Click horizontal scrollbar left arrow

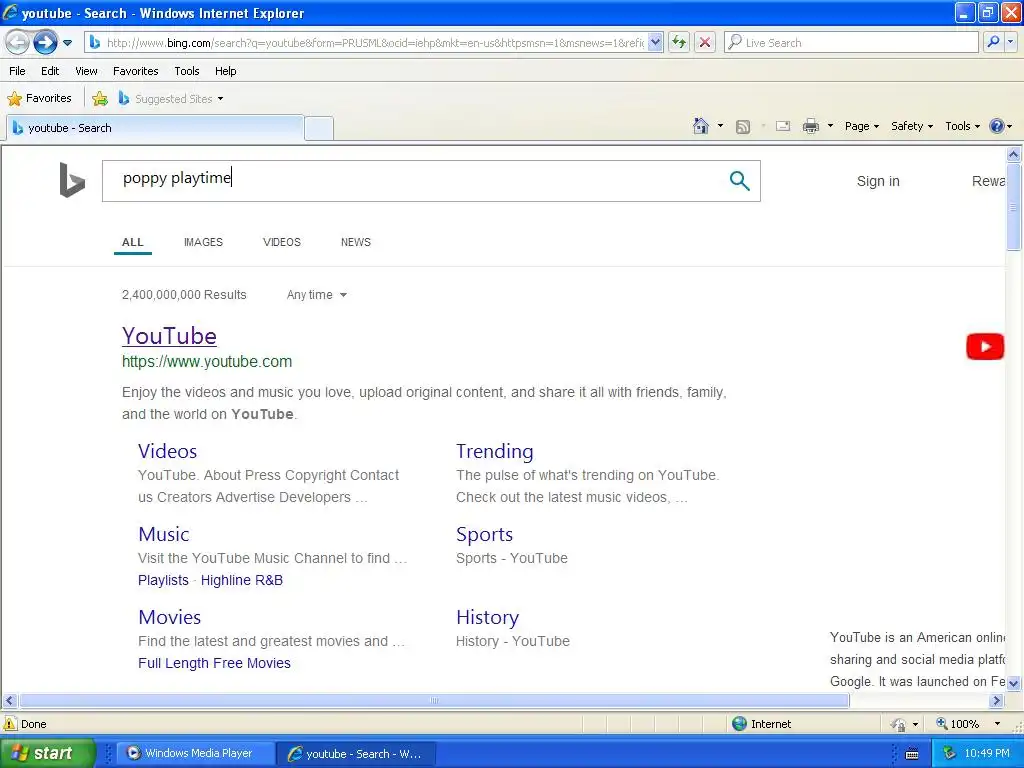tap(9, 701)
